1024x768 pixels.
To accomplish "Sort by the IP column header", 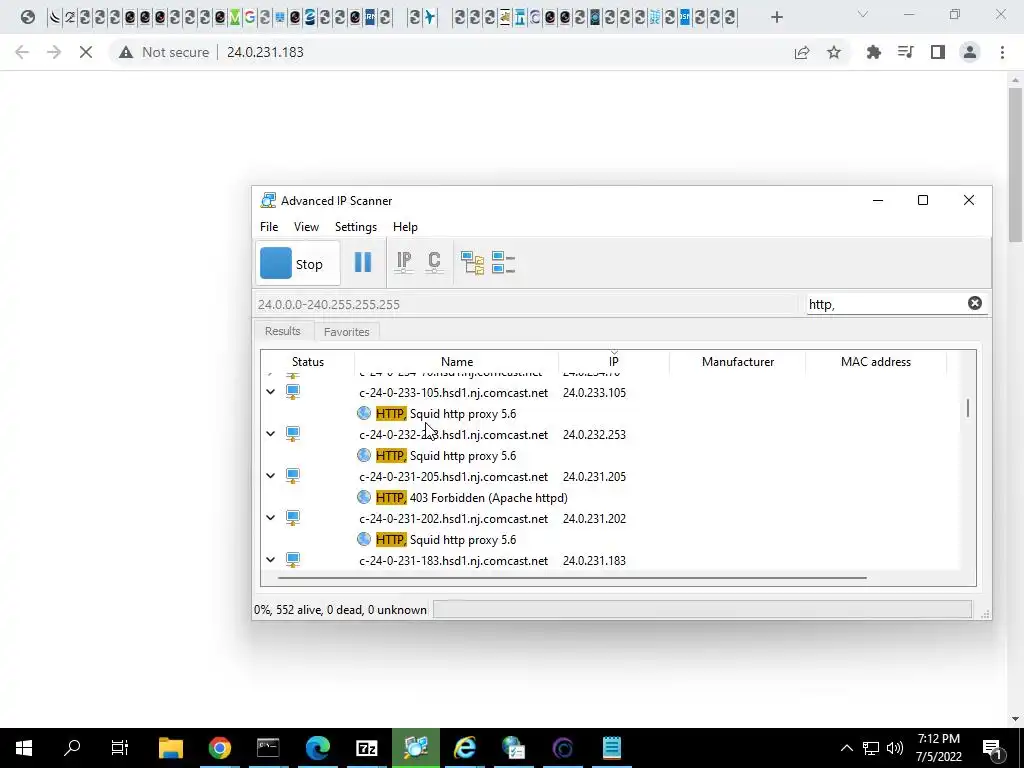I will (x=613, y=362).
